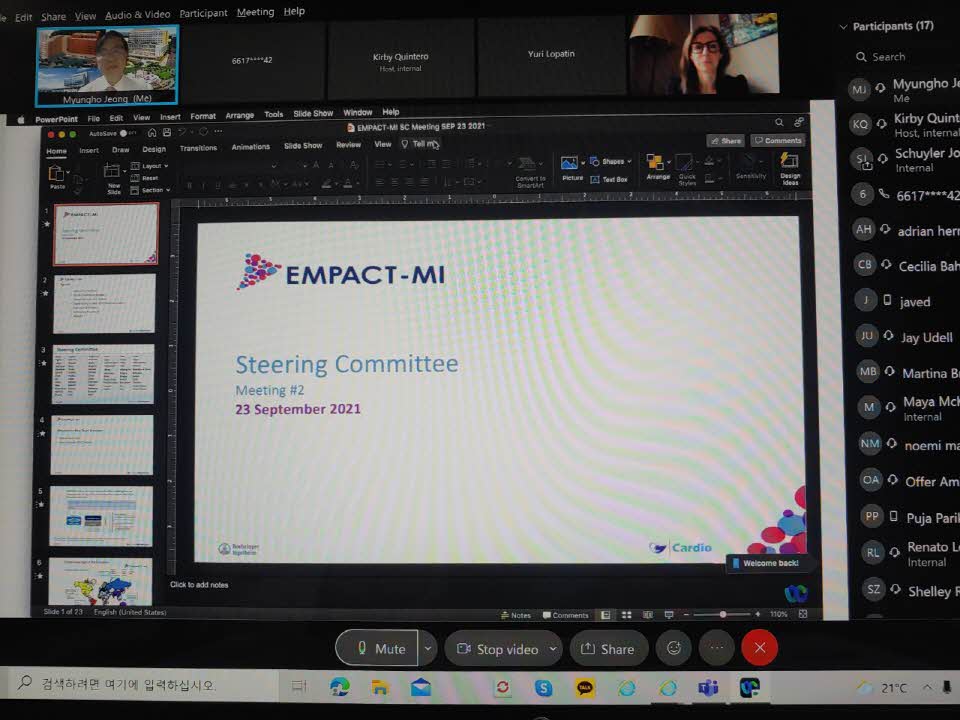The width and height of the screenshot is (960, 720).
Task: Open the reactions smiley icon
Action: coord(673,648)
